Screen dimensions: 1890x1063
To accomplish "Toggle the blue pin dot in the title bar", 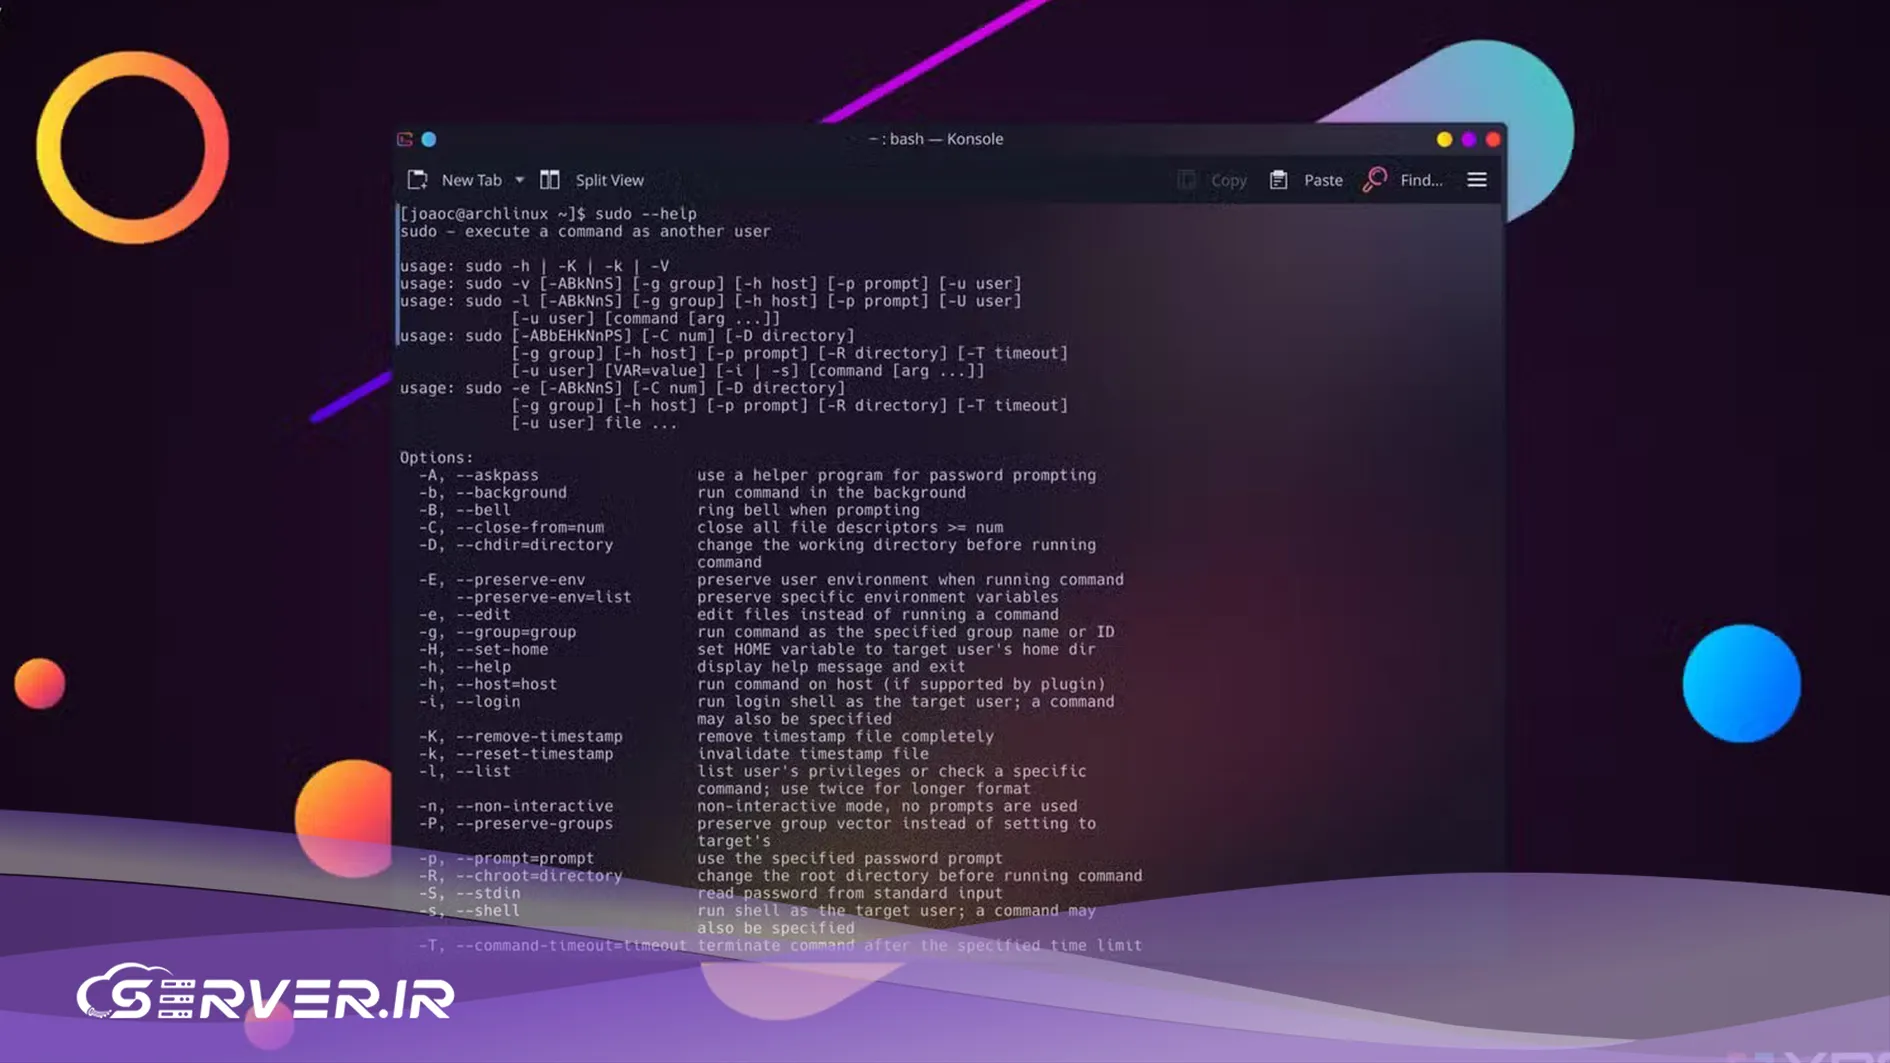I will [429, 139].
